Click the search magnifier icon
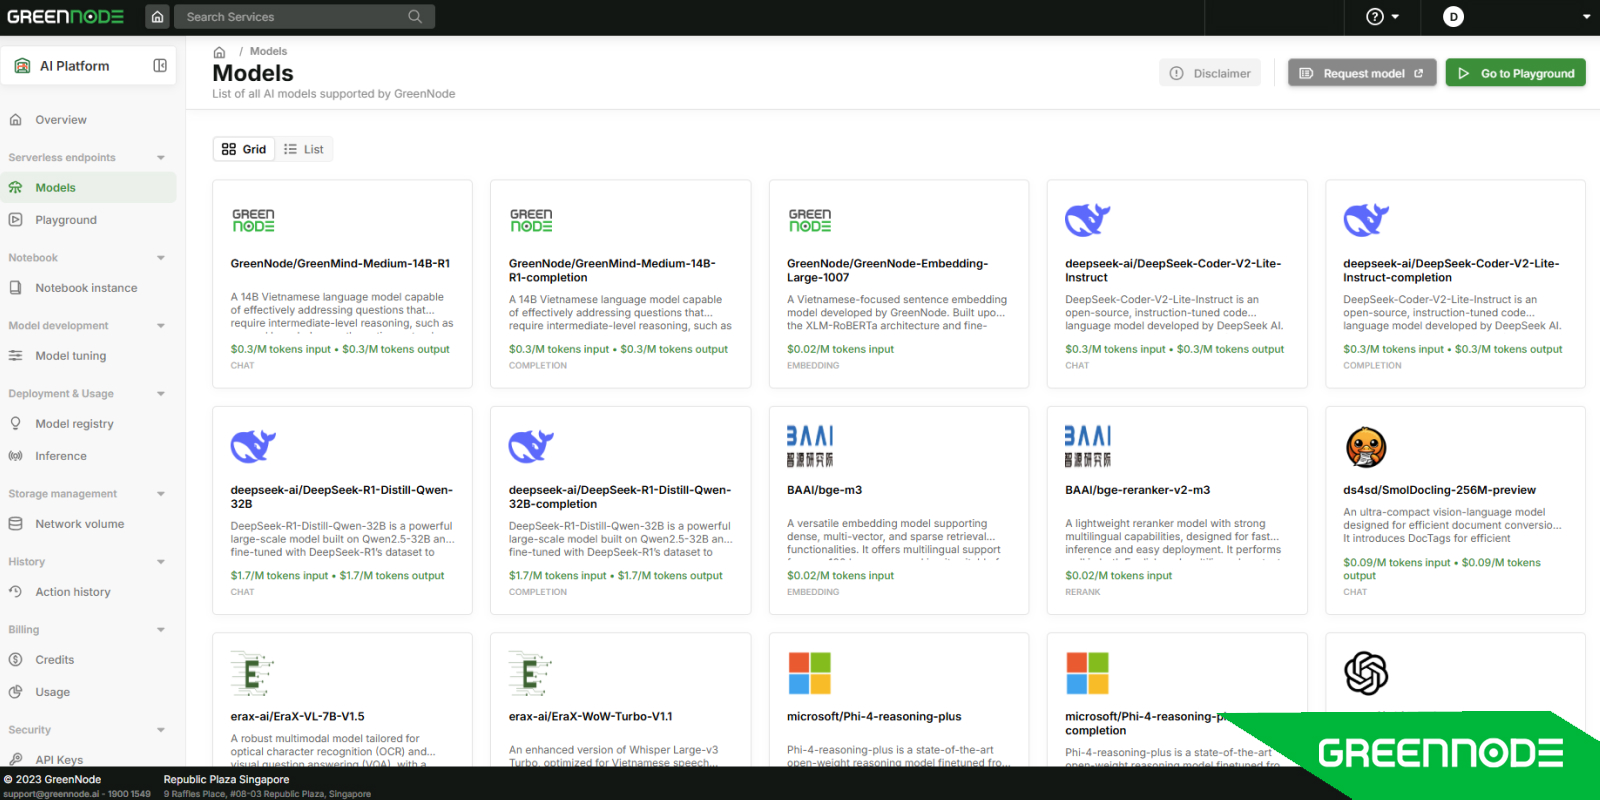This screenshot has height=800, width=1600. point(415,17)
